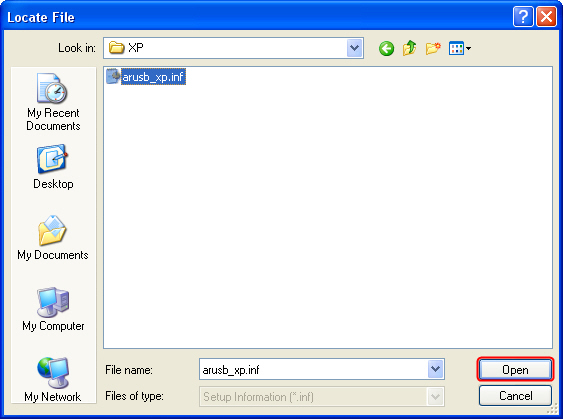Jump to the Desktop location
Viewport: 563px width, 419px height.
[x=53, y=167]
